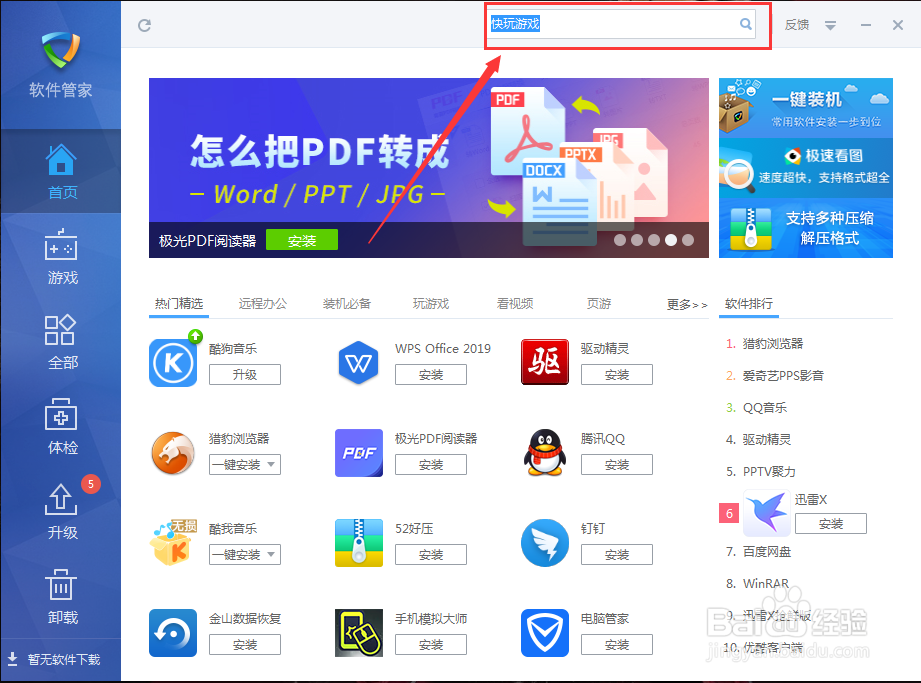921x683 pixels.
Task: Open ranked item 爱奇艺PPS影音
Action: [783, 375]
